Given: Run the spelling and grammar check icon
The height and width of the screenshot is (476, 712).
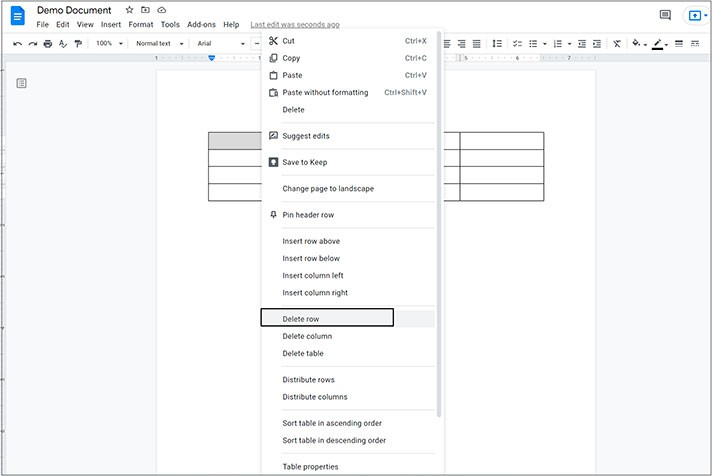Looking at the screenshot, I should 63,44.
